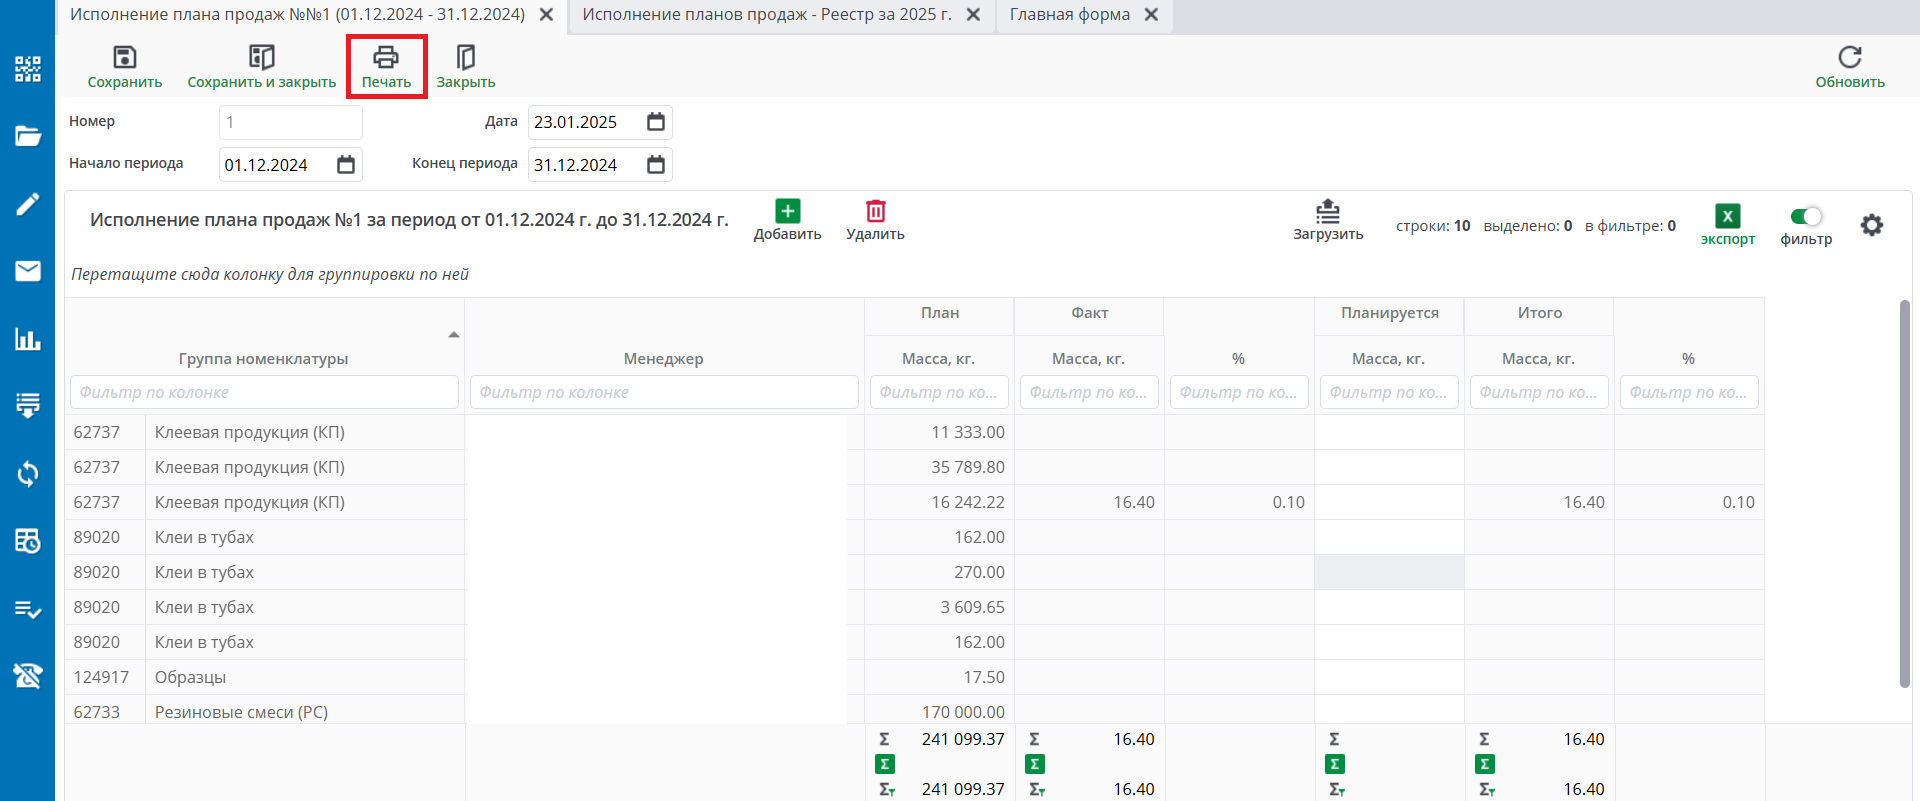Click Сохранить и закрыть toolbar icon
Screen dimensions: 1920x801
(261, 58)
